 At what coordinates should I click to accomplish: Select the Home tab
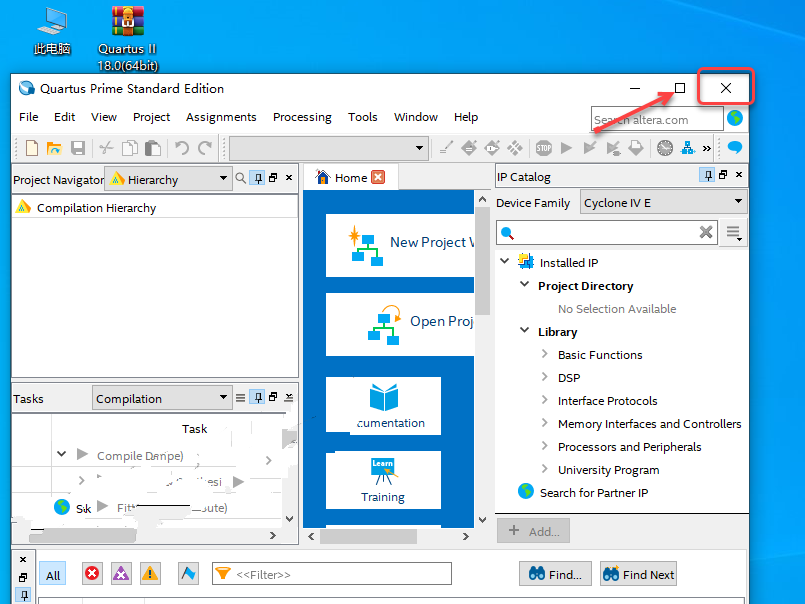[x=351, y=177]
